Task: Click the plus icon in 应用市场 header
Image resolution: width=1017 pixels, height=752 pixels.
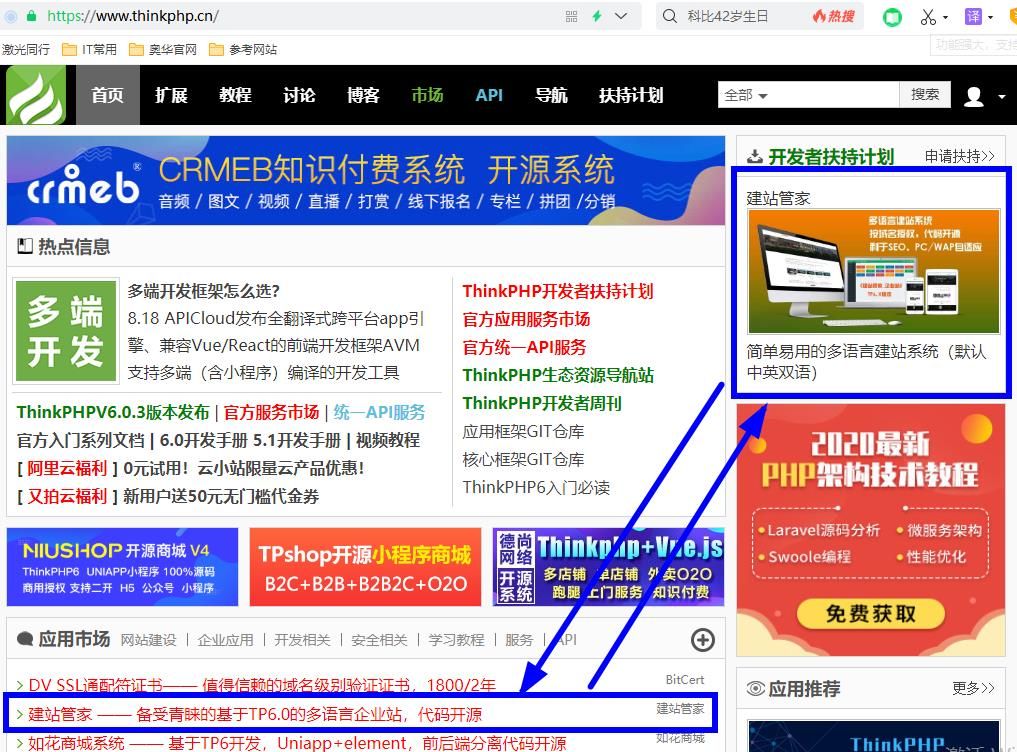Action: (702, 640)
